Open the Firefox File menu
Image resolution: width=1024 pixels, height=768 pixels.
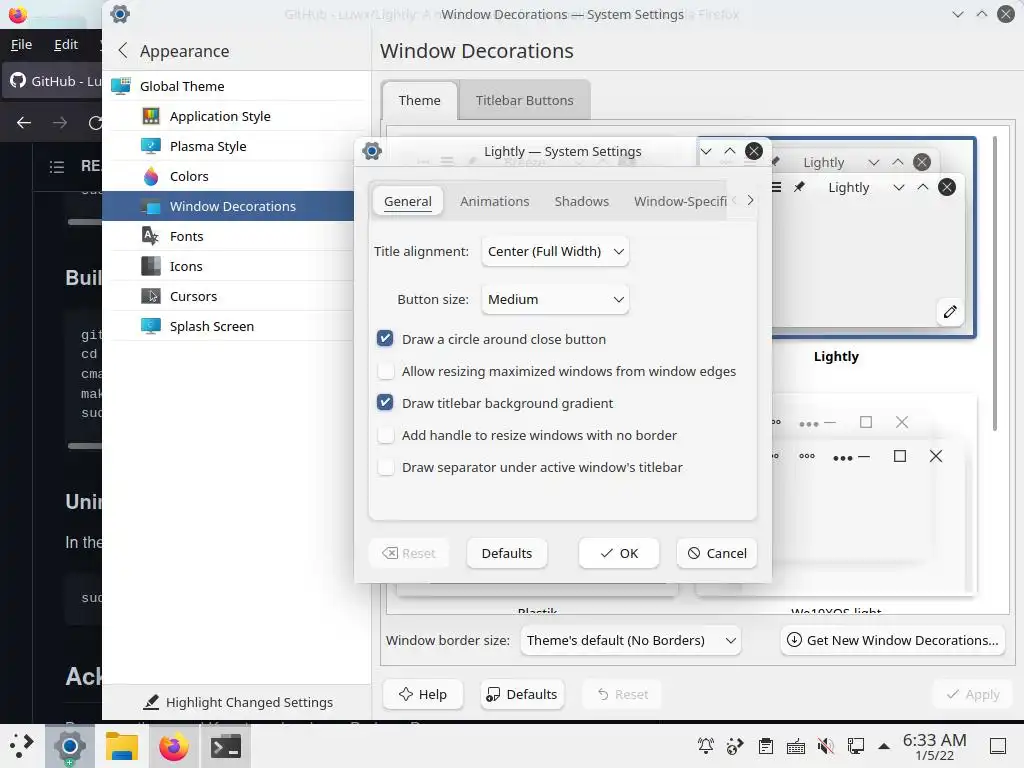[x=21, y=44]
